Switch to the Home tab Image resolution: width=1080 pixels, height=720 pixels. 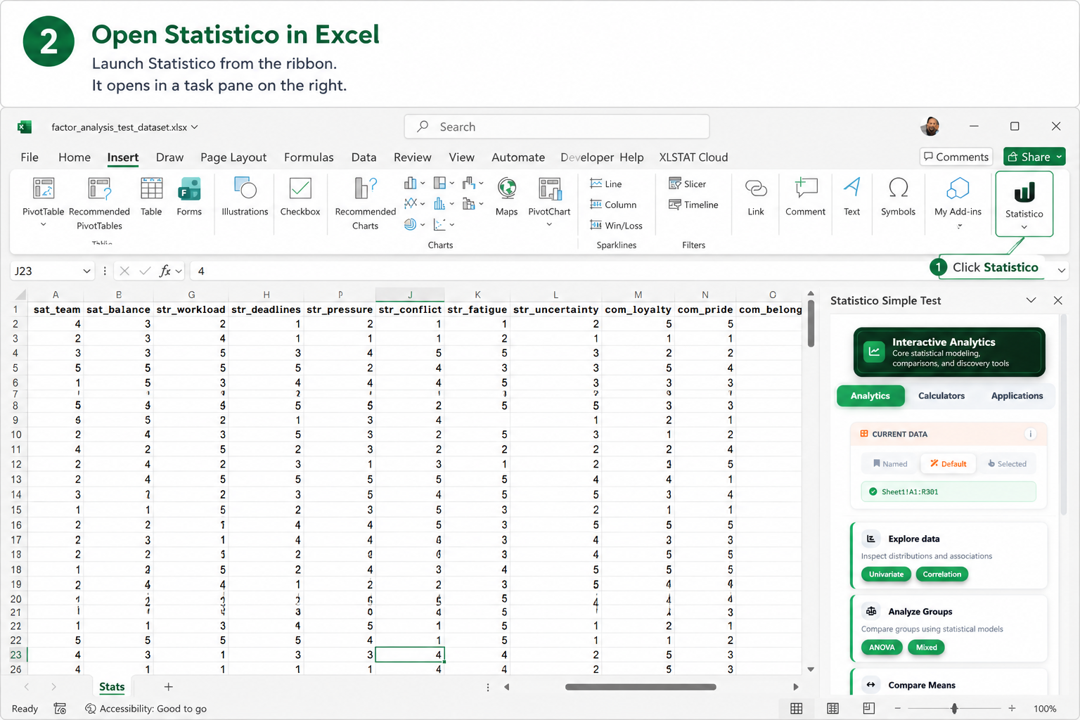tap(74, 157)
